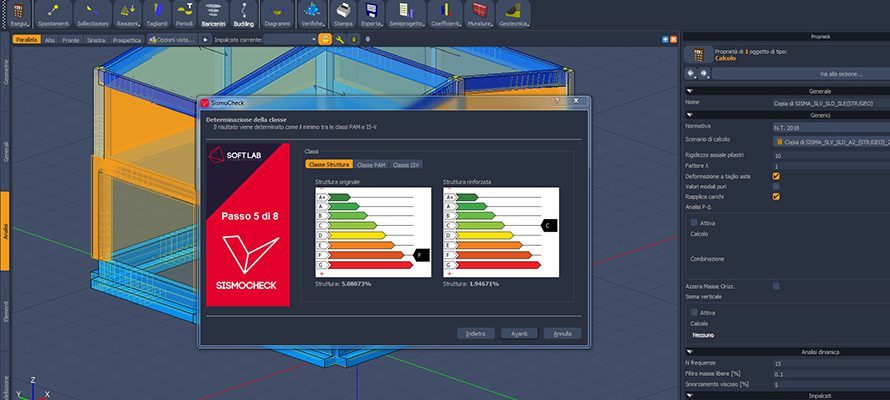
Task: Open the Coefficienti tool
Action: click(x=445, y=14)
